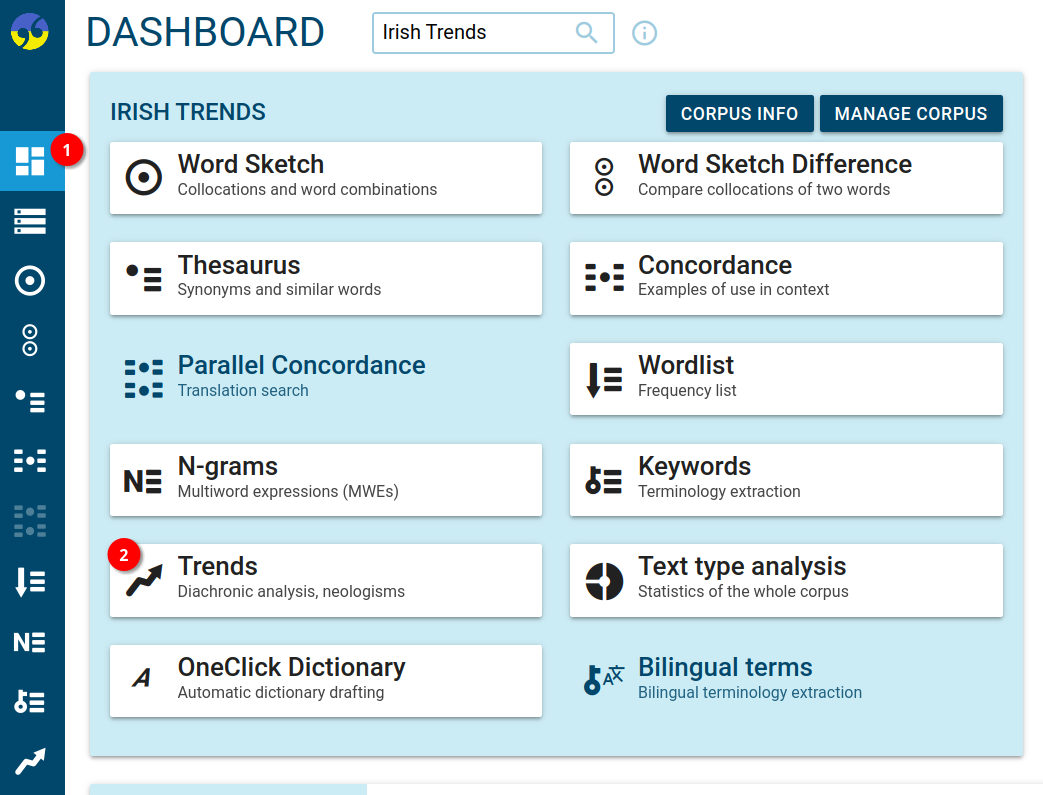This screenshot has height=795, width=1043.
Task: Open the Wordlist sidebar icon
Action: coord(30,581)
